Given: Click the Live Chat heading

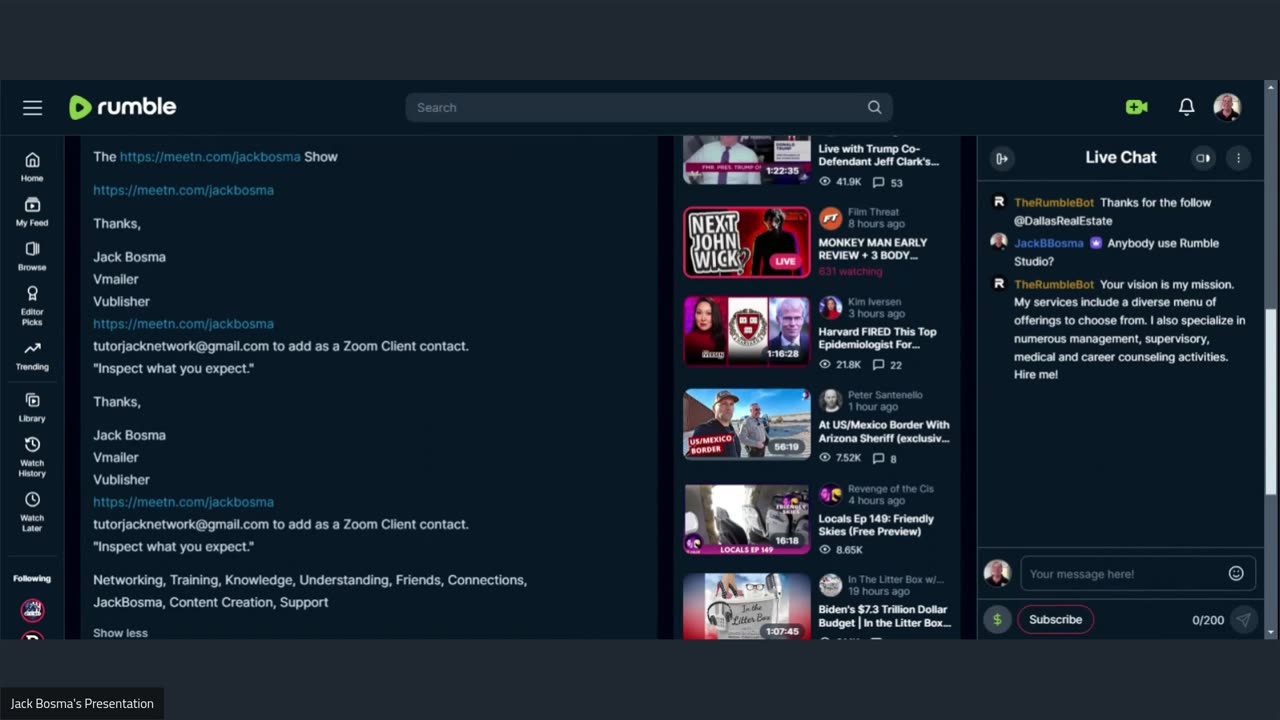Looking at the screenshot, I should tap(1121, 157).
